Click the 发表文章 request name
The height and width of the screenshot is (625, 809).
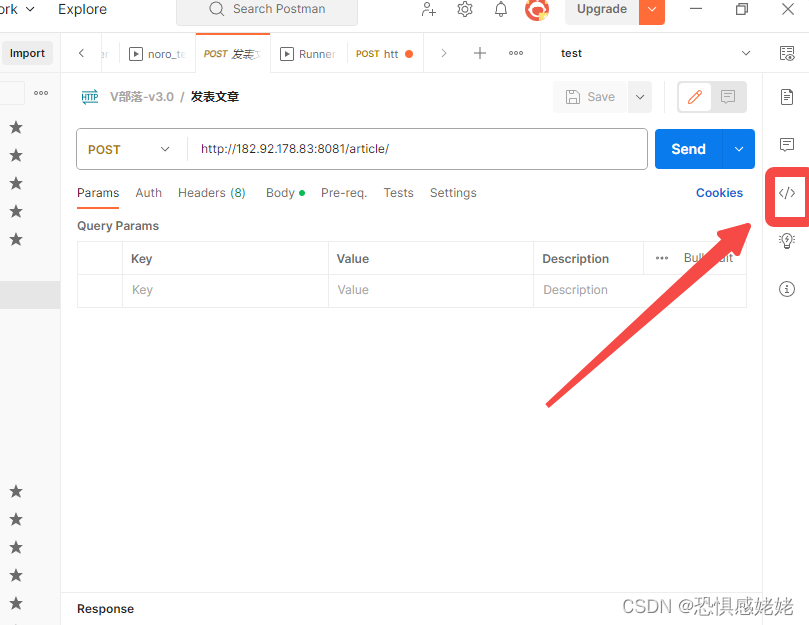click(215, 97)
